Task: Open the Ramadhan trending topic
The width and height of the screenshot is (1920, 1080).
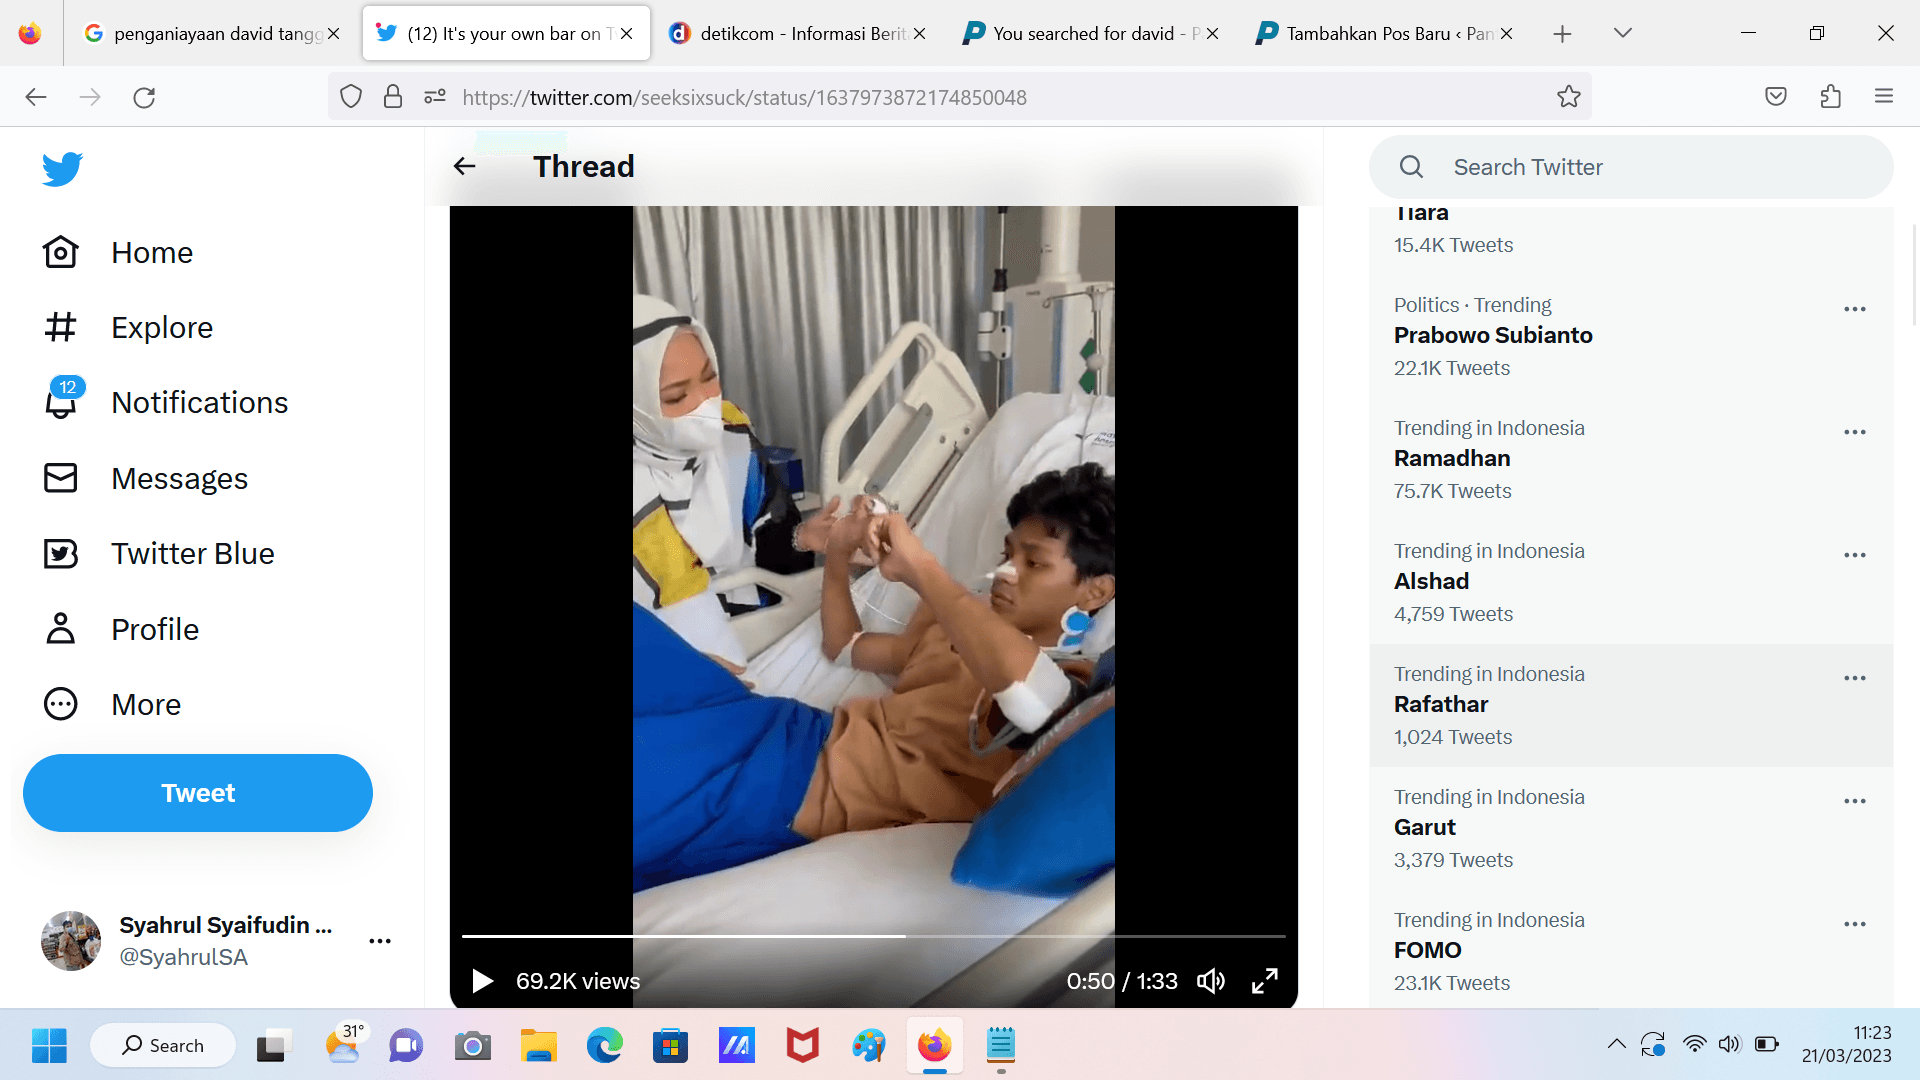Action: pos(1631,459)
